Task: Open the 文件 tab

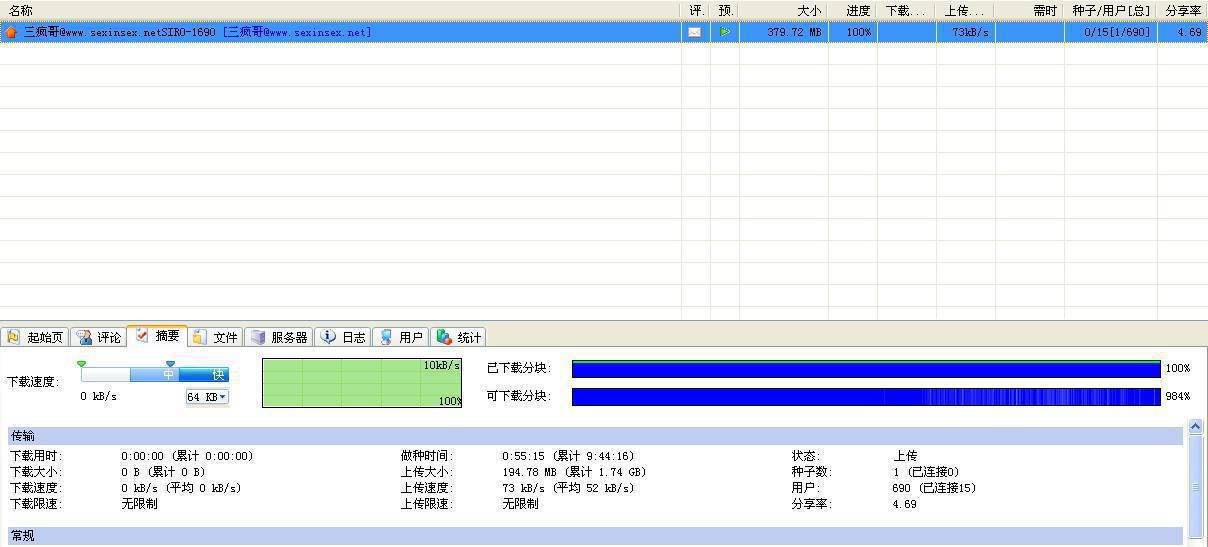Action: point(216,337)
